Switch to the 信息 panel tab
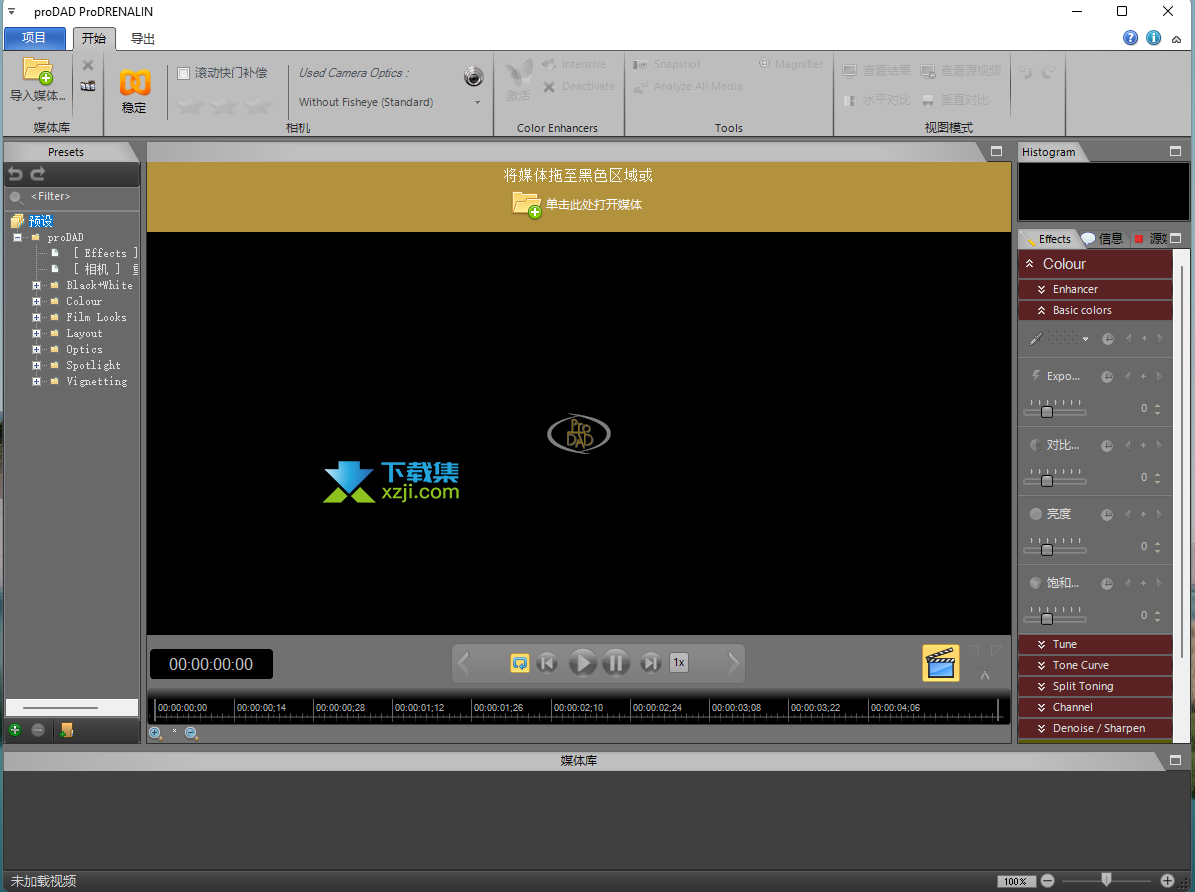The image size is (1195, 892). pyautogui.click(x=1103, y=239)
